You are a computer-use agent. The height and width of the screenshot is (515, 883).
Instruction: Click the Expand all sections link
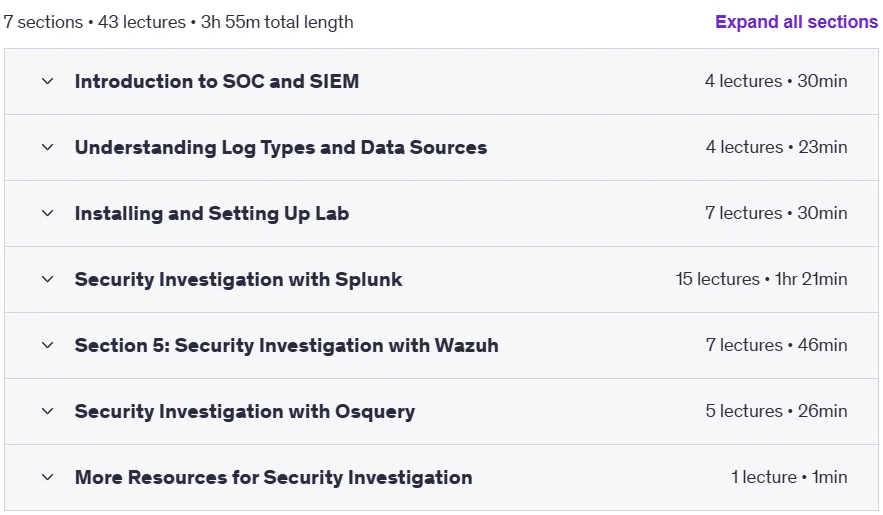(796, 22)
